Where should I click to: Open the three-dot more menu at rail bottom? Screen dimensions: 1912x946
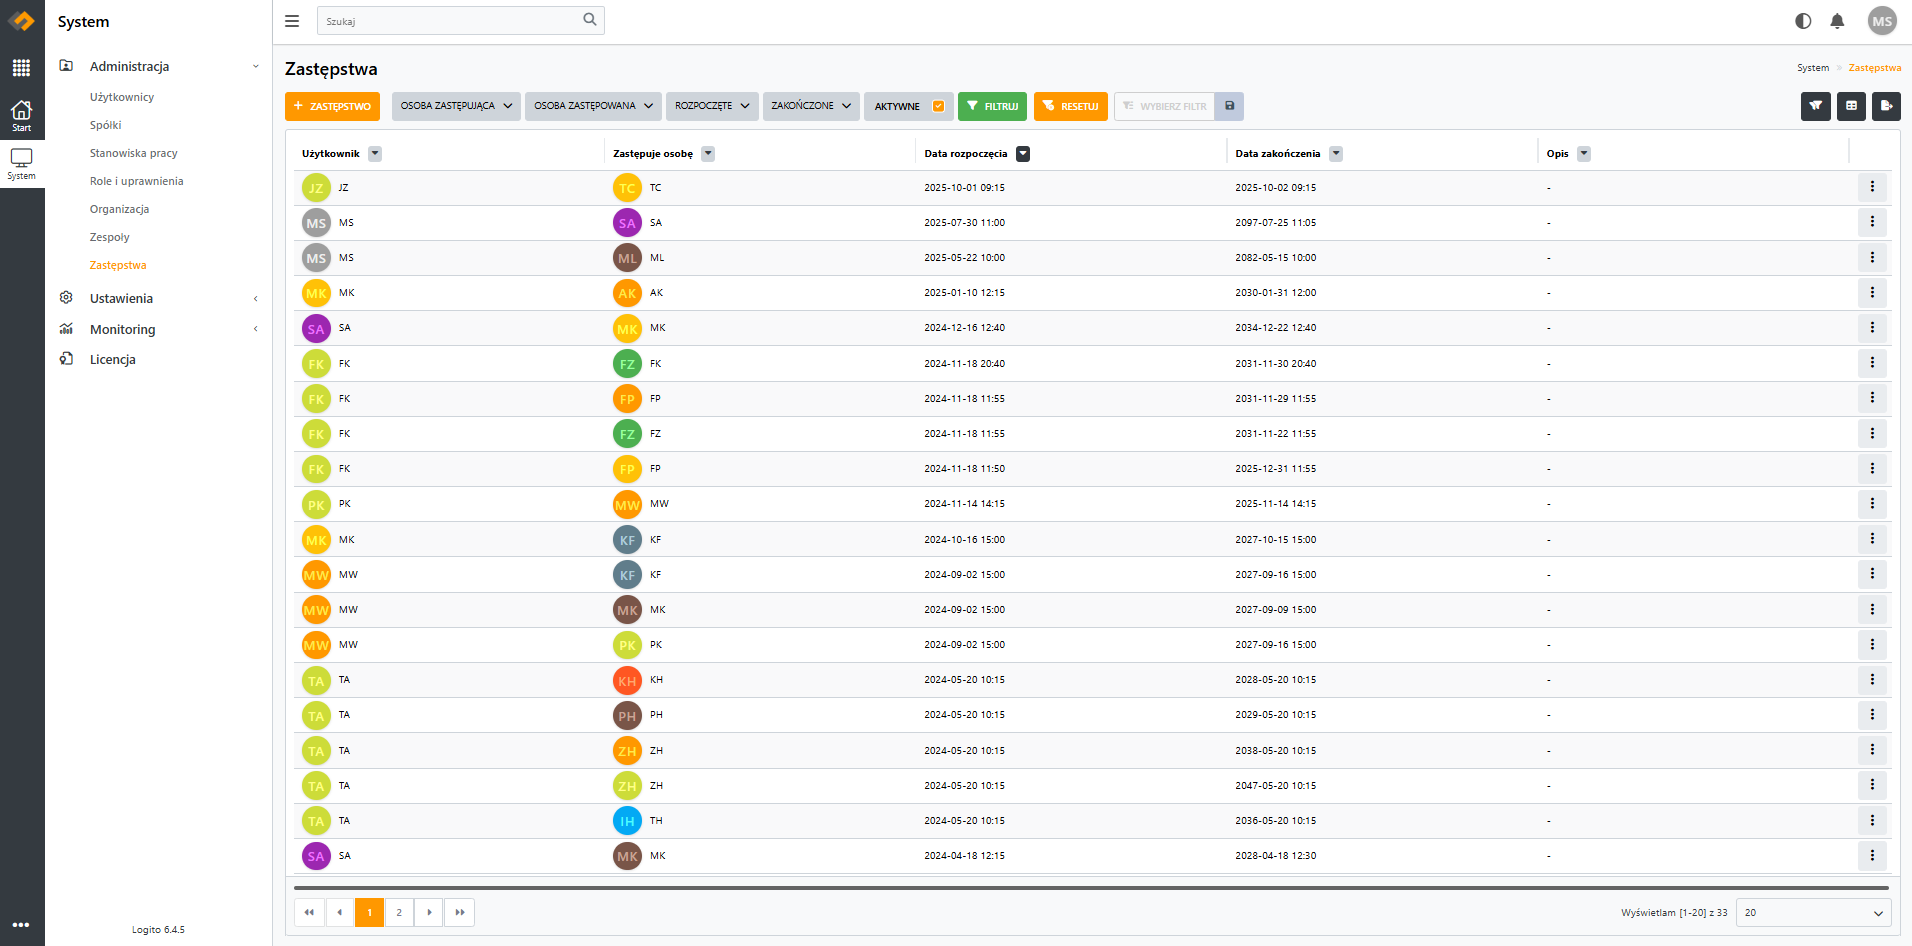[21, 925]
